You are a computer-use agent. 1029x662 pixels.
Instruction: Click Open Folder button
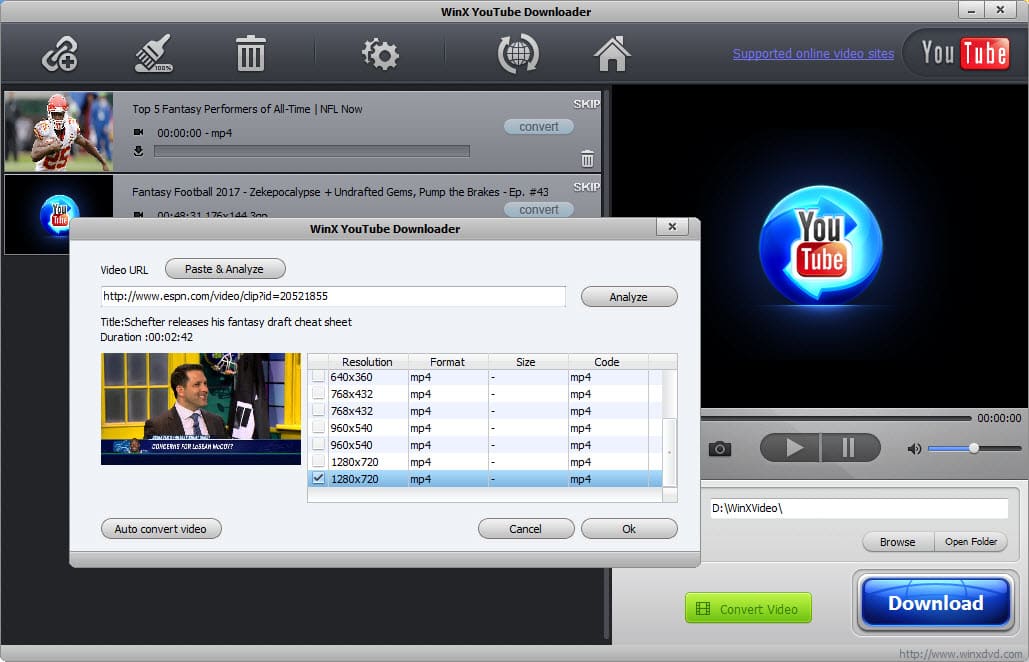(x=971, y=542)
